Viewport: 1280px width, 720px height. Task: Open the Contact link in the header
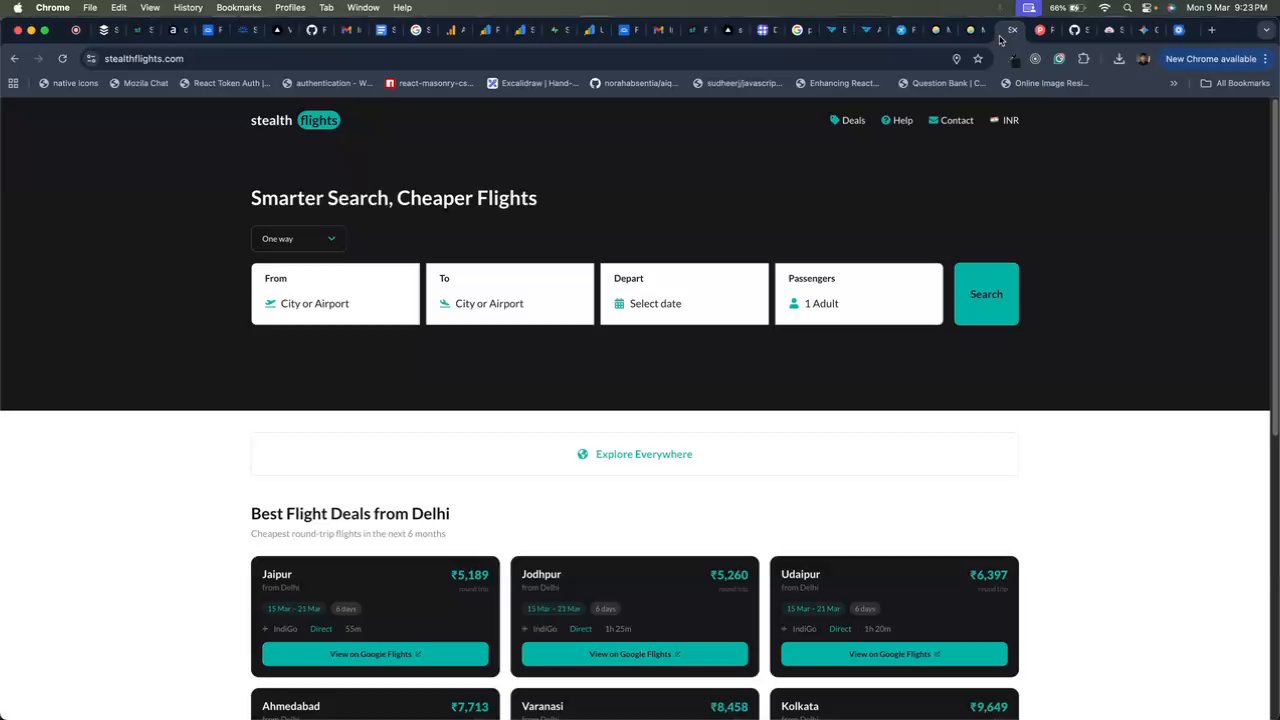tap(951, 120)
